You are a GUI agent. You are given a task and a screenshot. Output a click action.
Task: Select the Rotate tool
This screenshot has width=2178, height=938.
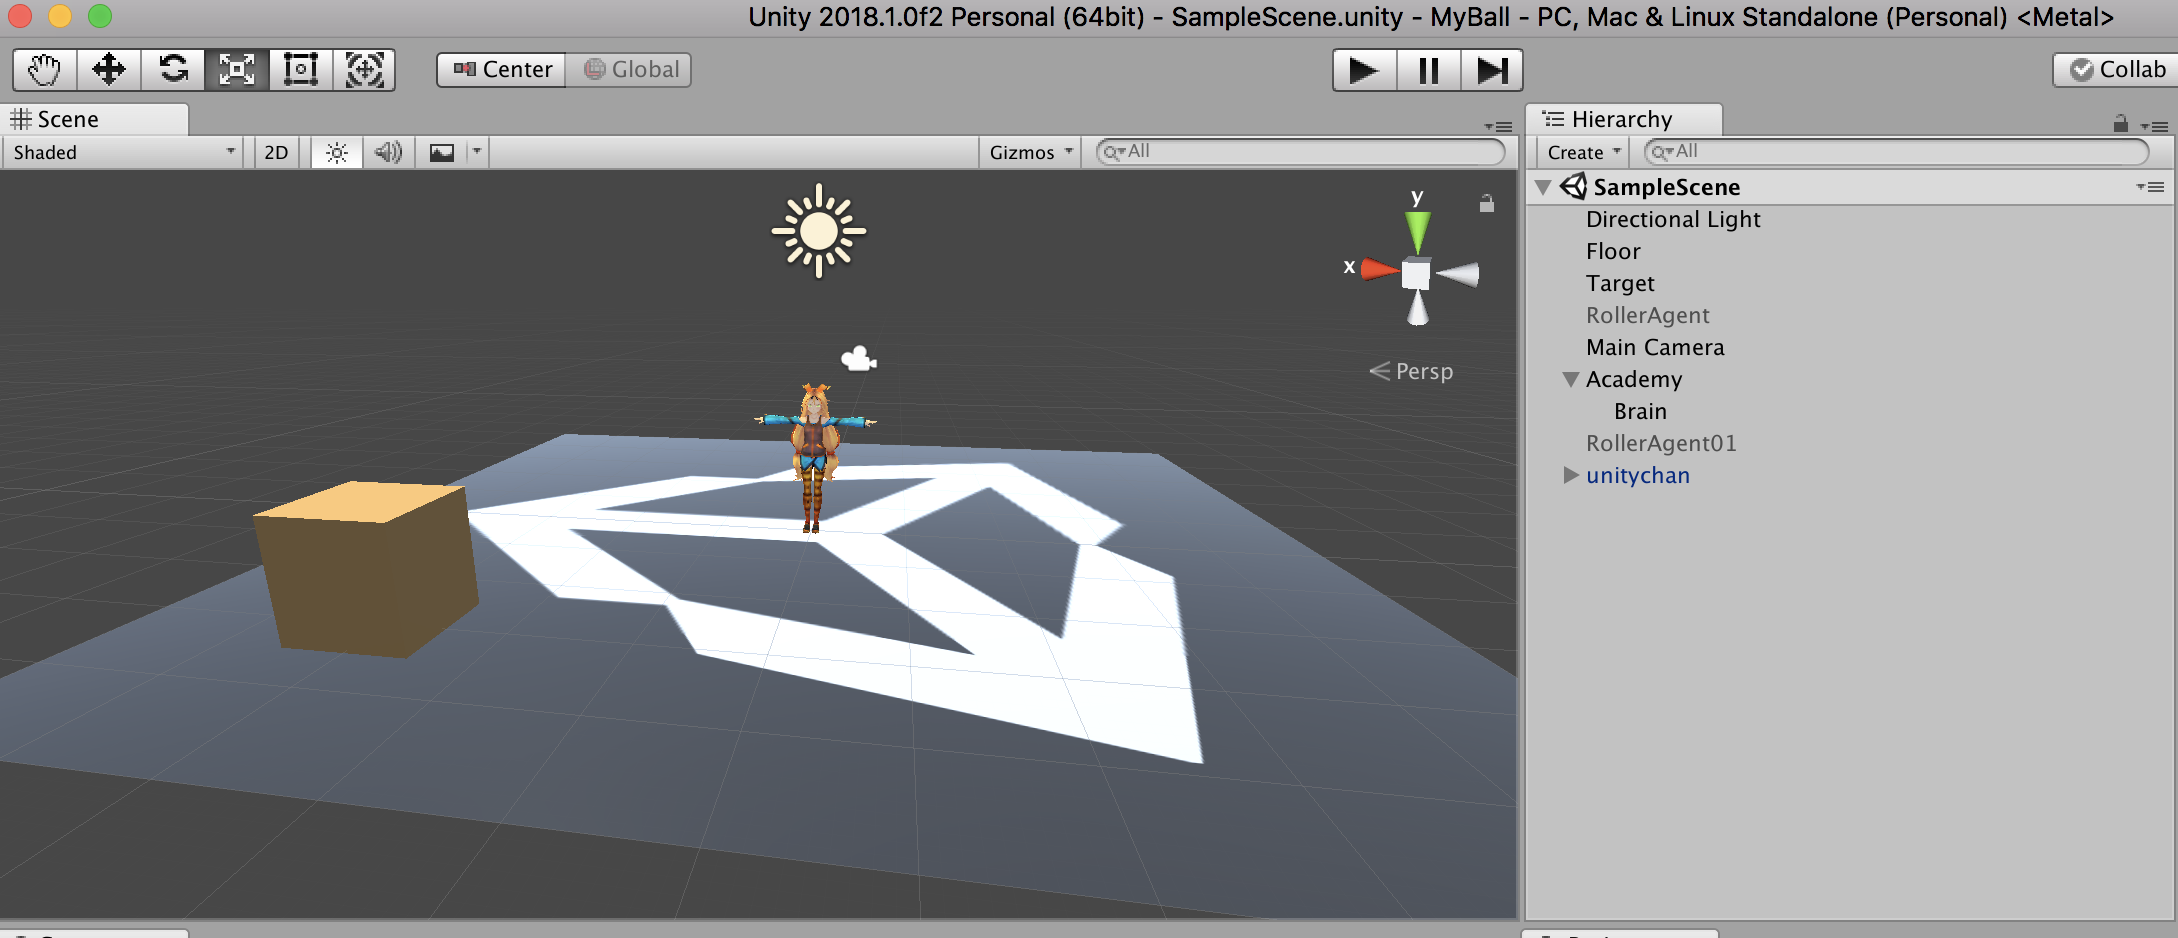pos(173,70)
